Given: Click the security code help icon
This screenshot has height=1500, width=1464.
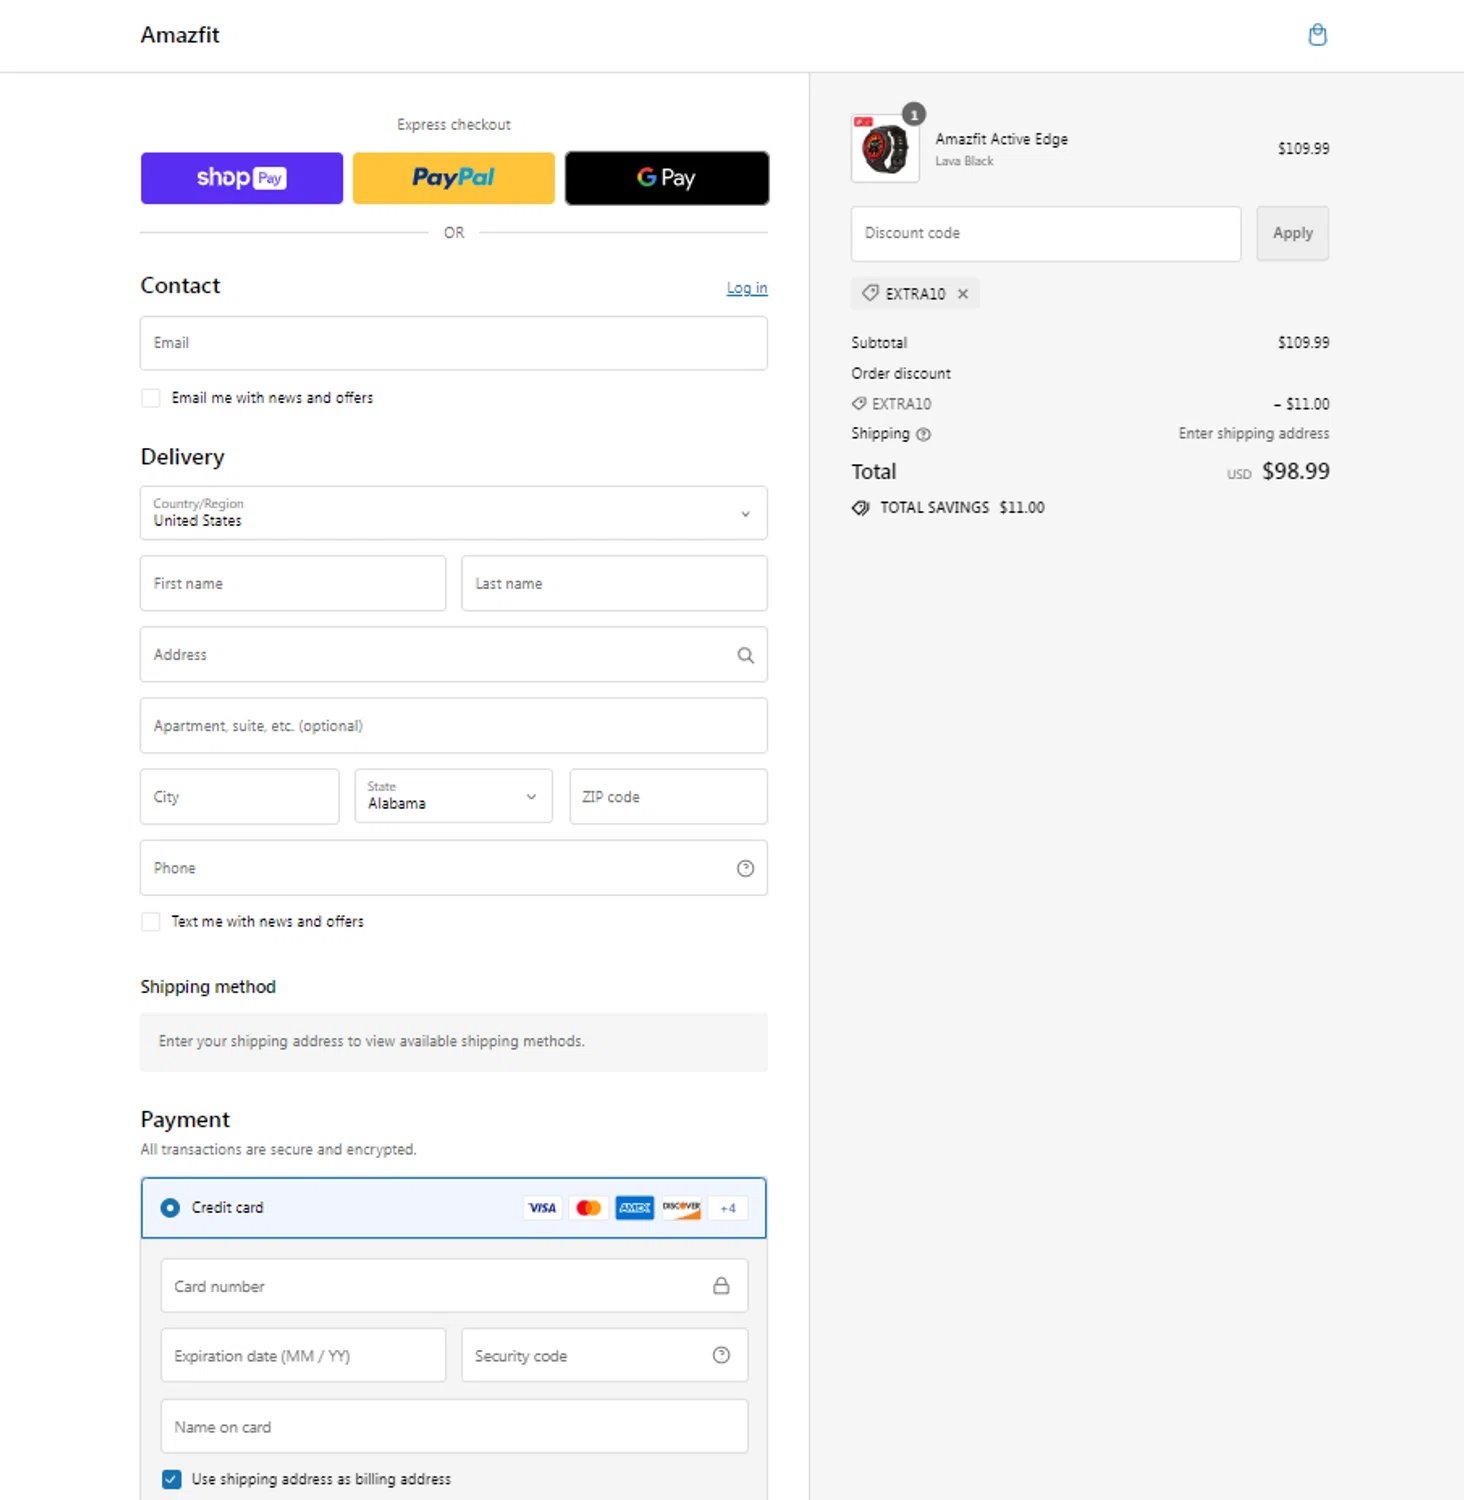Looking at the screenshot, I should tap(721, 1355).
